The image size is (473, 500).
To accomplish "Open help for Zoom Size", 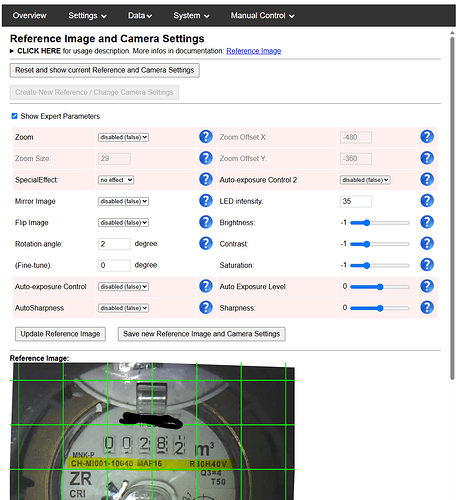I will pos(206,158).
